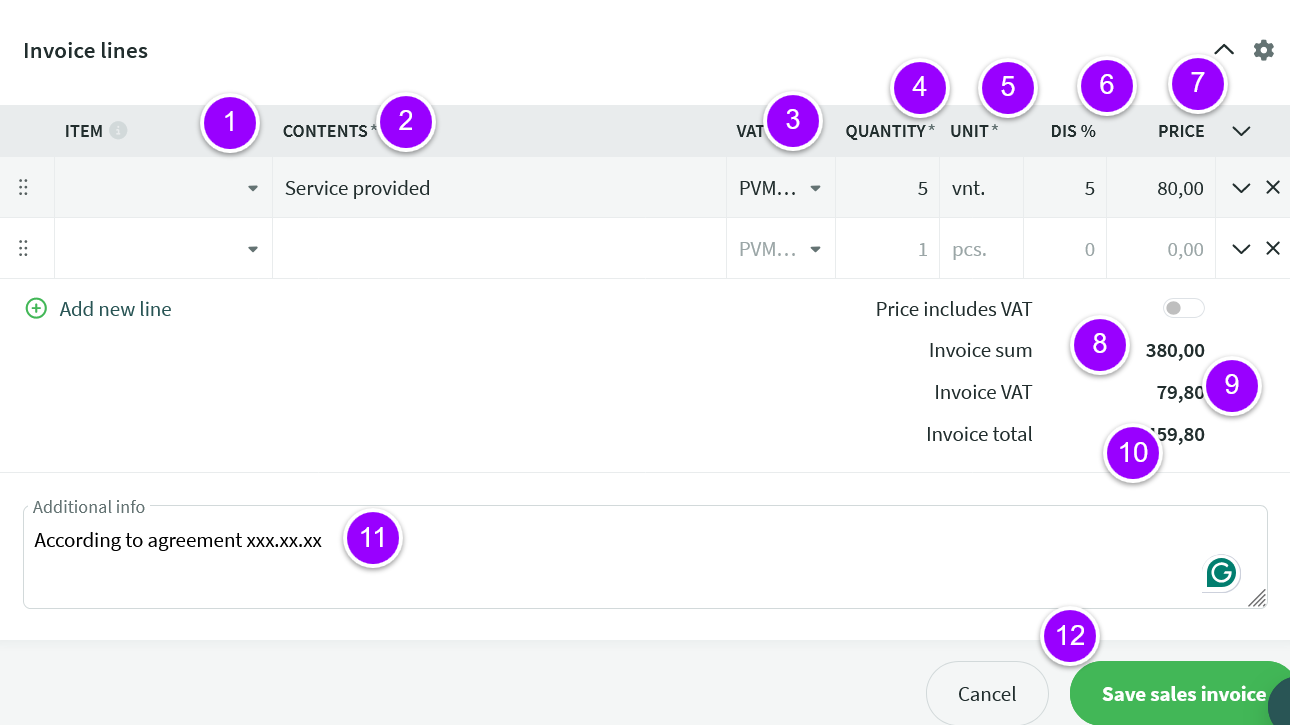1290x725 pixels.
Task: Click the Cancel button
Action: [x=987, y=693]
